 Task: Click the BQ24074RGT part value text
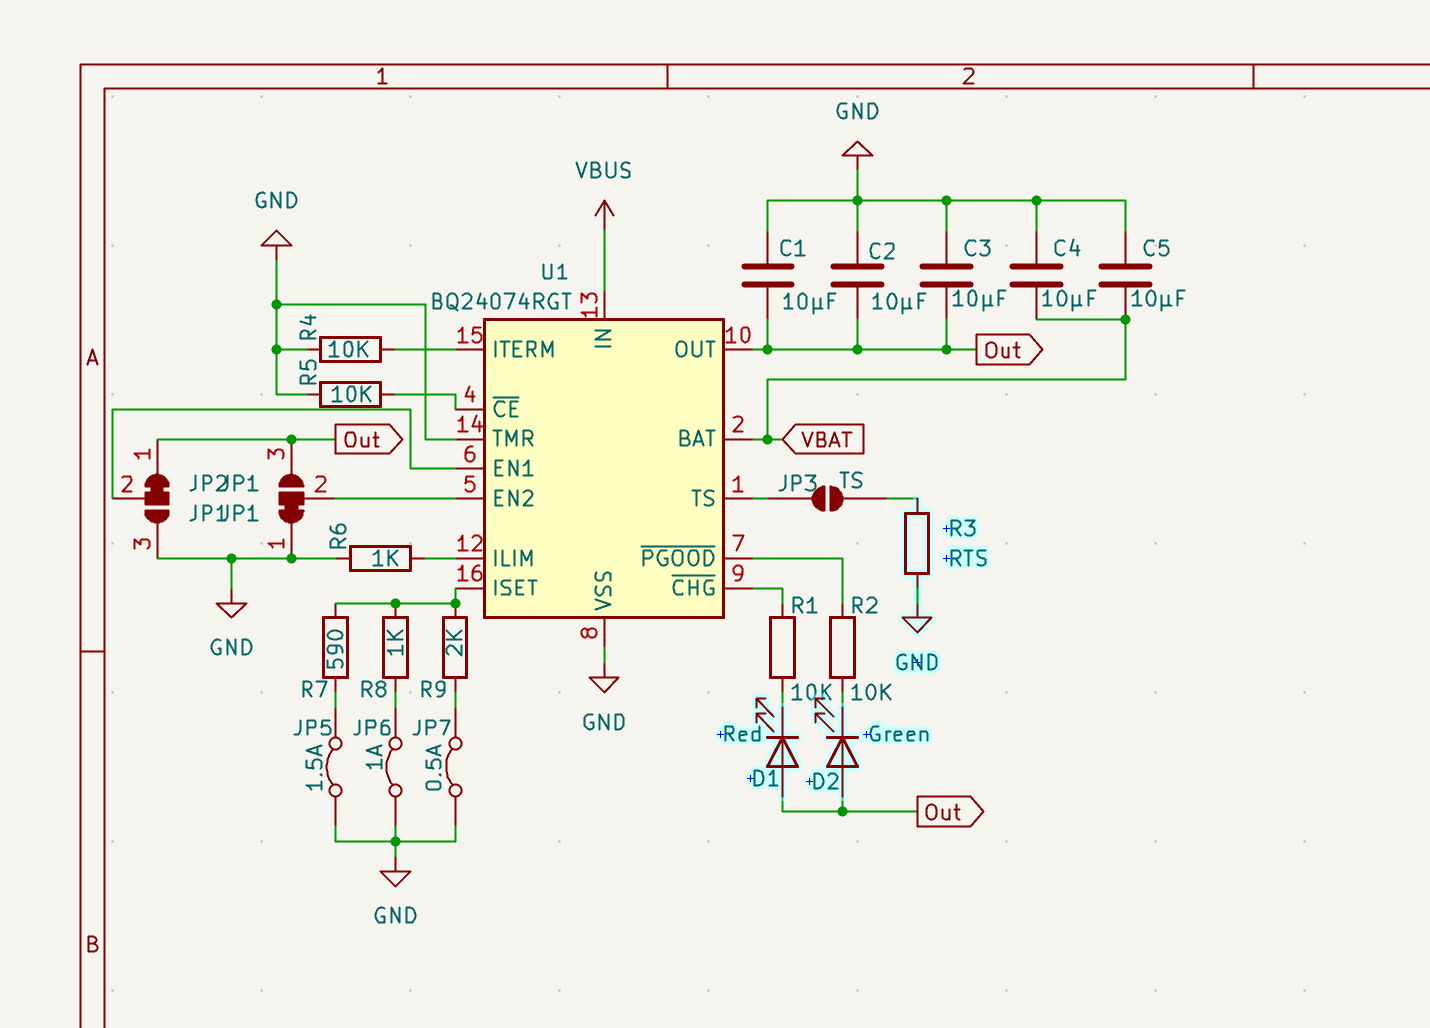[x=501, y=302]
